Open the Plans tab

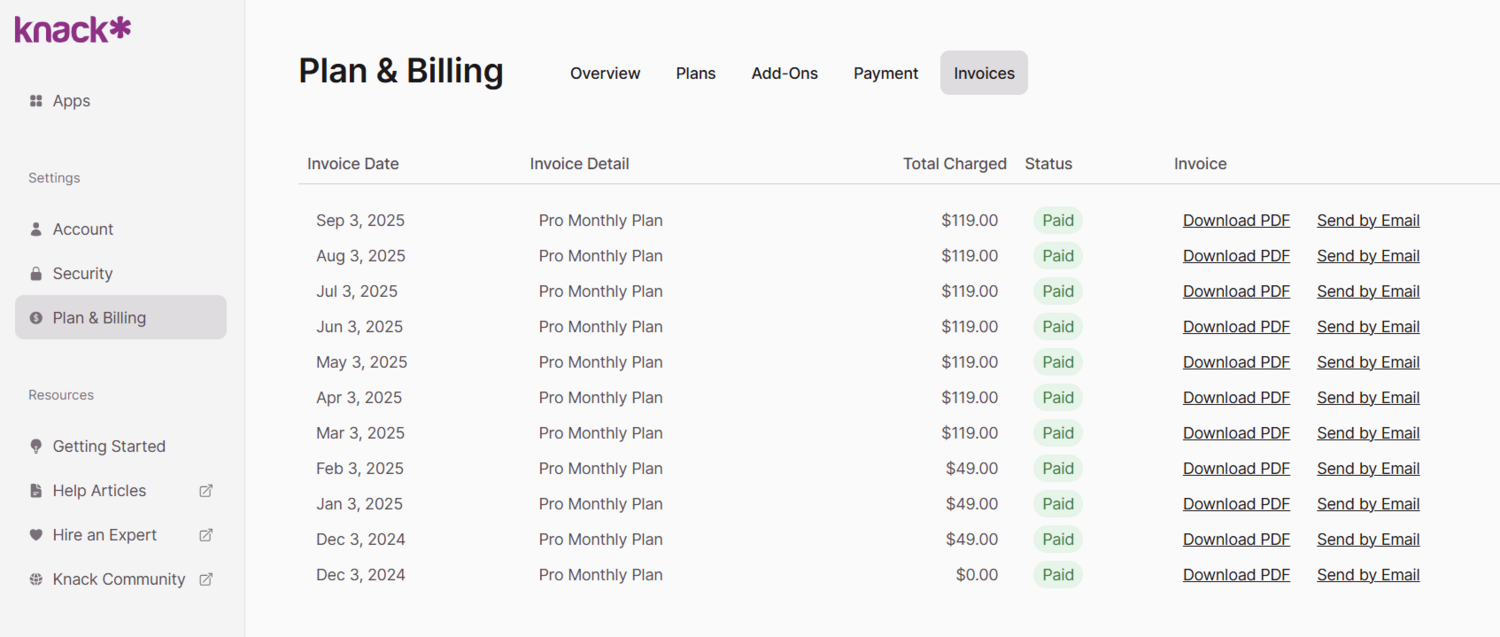[696, 72]
